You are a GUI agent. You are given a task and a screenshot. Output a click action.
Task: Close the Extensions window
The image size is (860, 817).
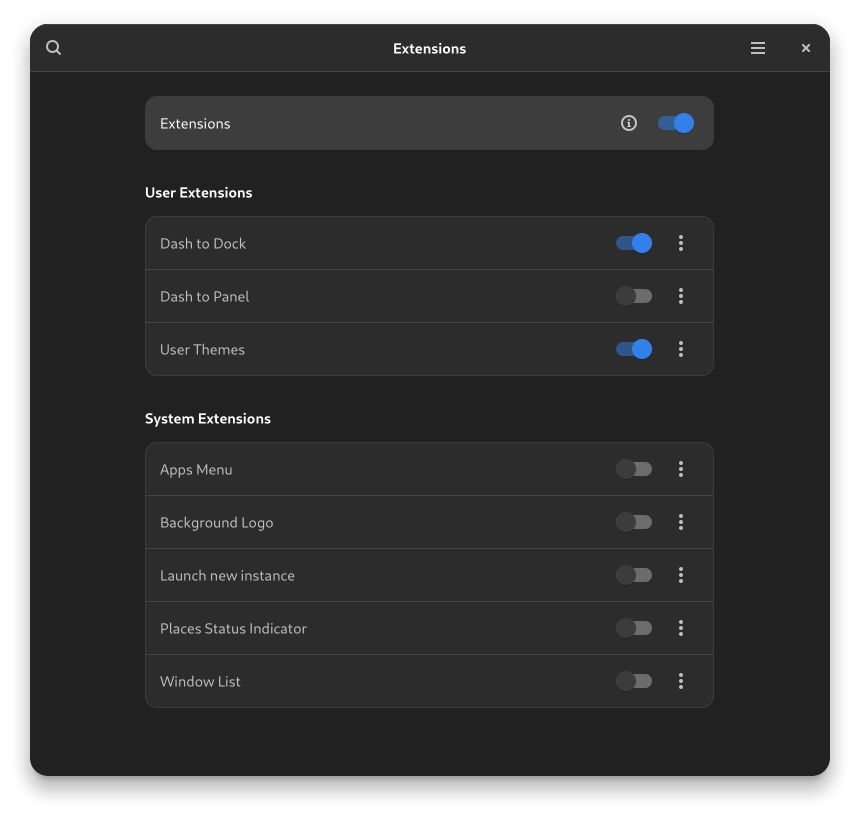(806, 48)
